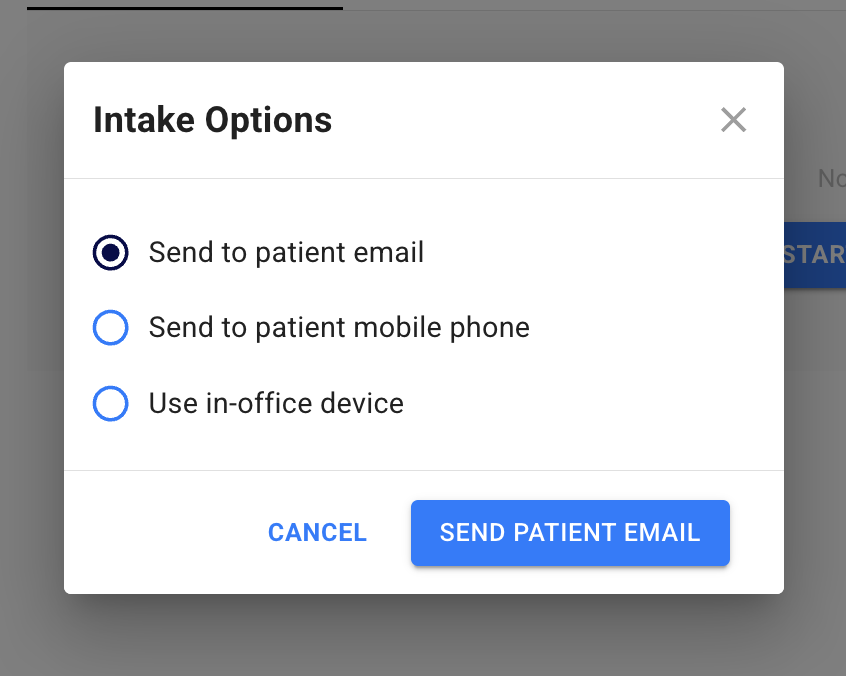Click header space between title and X icon
Viewport: 846px width, 676px height.
pyautogui.click(x=520, y=120)
